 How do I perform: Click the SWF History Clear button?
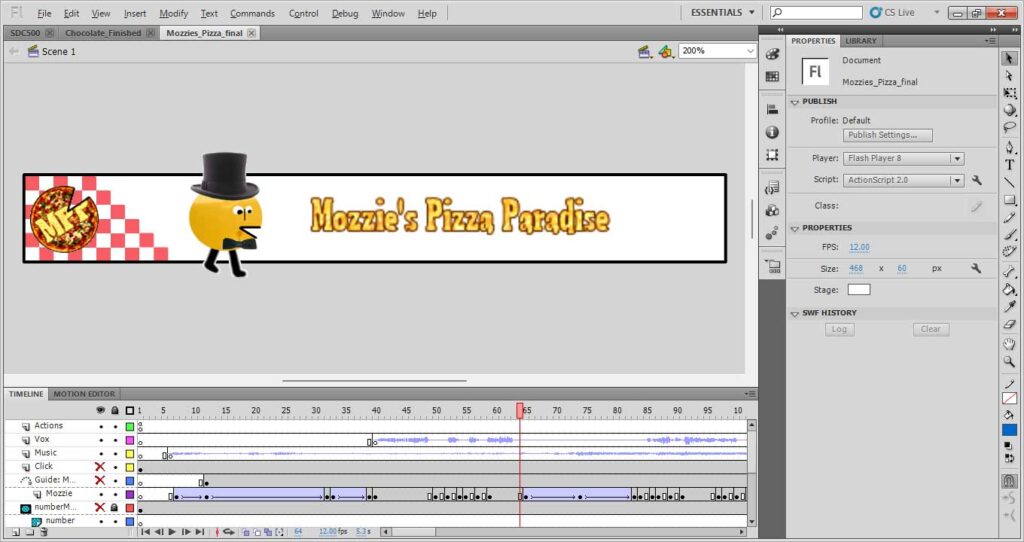(x=931, y=329)
